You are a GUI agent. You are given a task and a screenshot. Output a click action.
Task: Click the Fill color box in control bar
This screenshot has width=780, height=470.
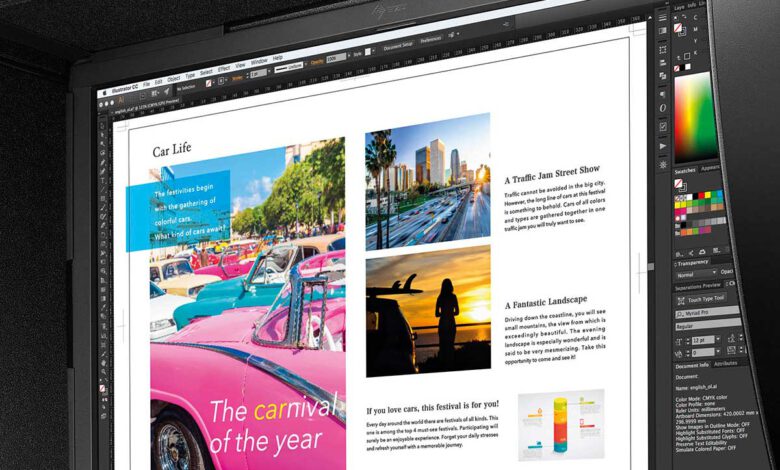(x=208, y=83)
